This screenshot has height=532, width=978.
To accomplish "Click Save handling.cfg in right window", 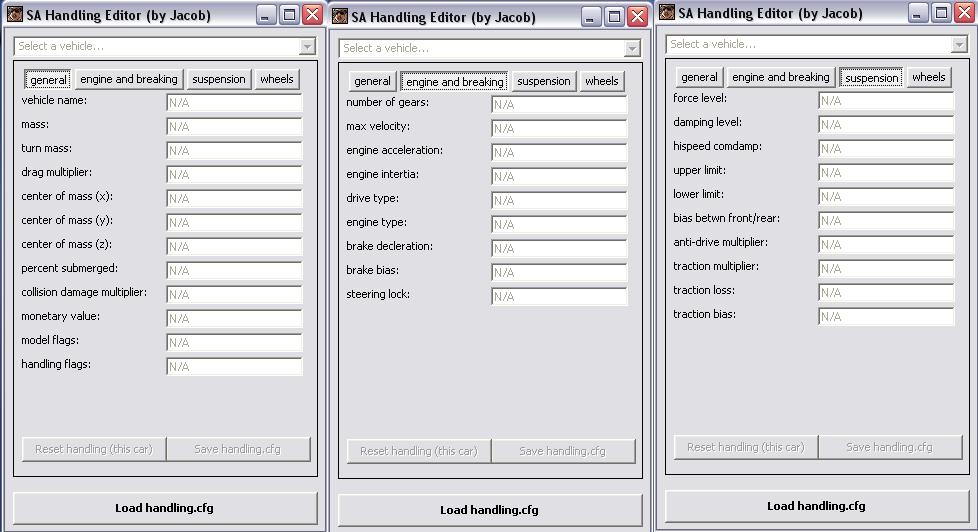I will tap(889, 447).
